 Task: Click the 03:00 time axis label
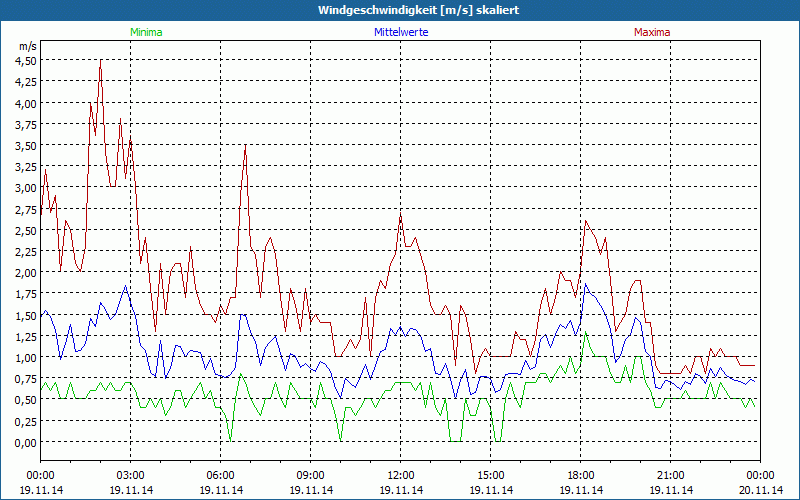pyautogui.click(x=131, y=476)
